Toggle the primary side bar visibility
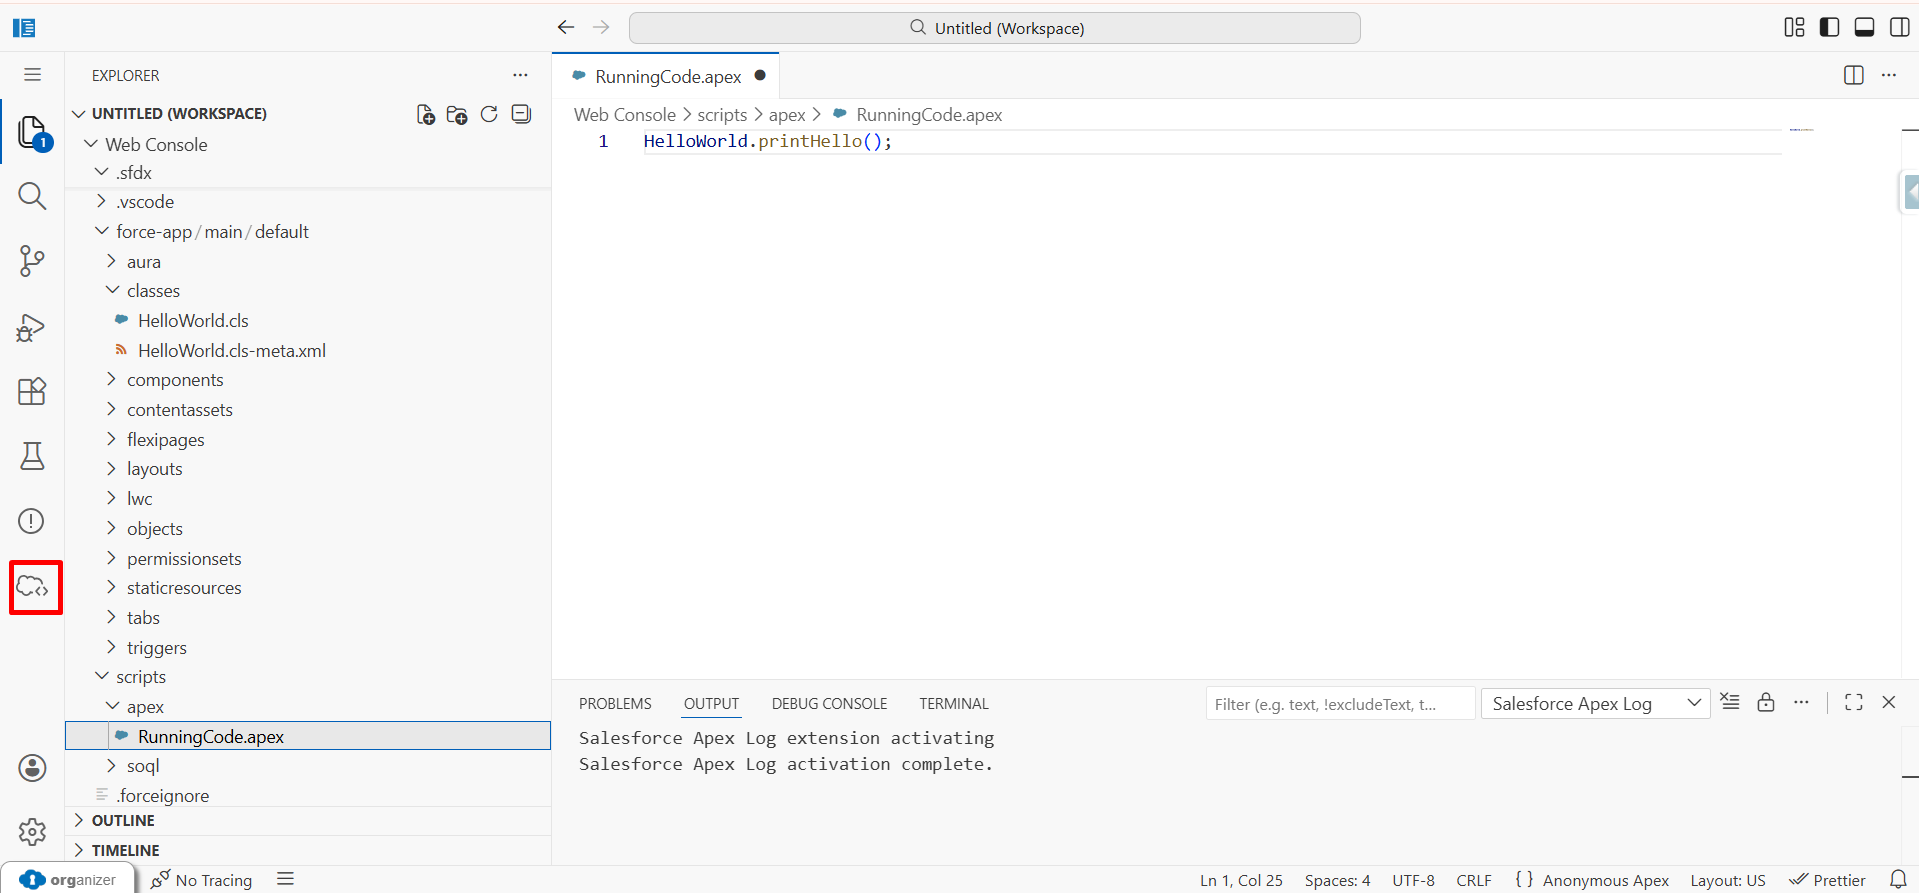The height and width of the screenshot is (893, 1919). pos(1829,27)
